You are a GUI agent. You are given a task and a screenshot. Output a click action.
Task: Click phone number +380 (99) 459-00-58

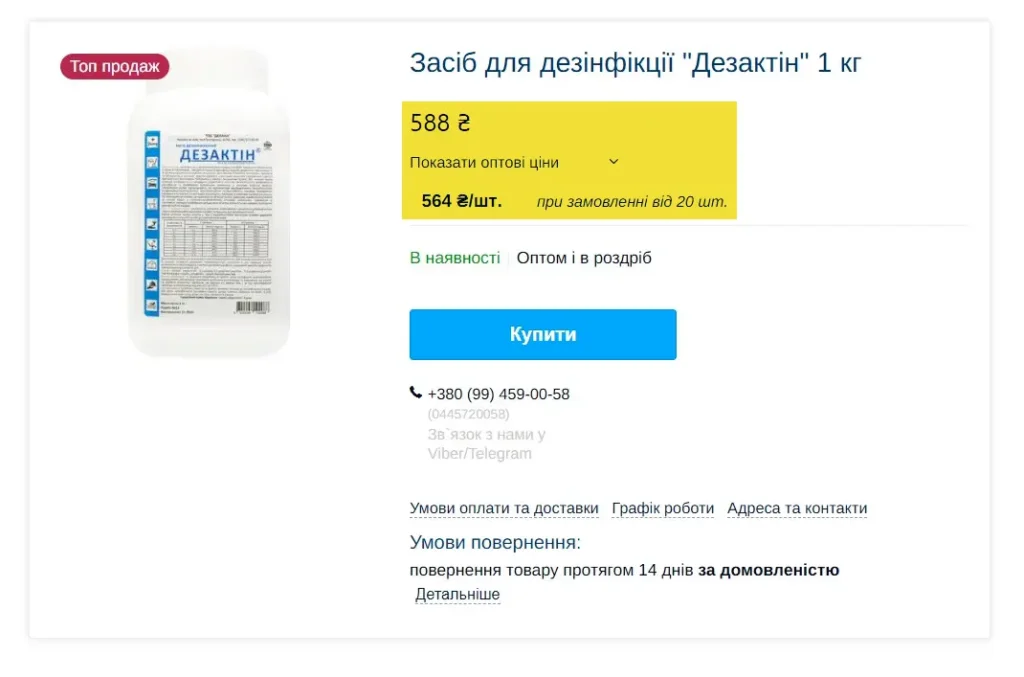[x=498, y=394]
